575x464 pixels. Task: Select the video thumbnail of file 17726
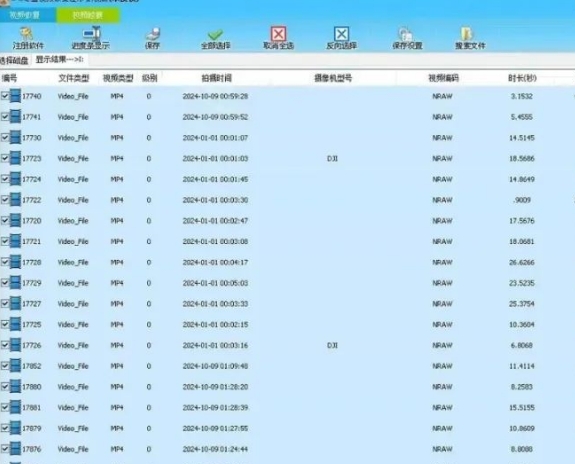pyautogui.click(x=15, y=345)
